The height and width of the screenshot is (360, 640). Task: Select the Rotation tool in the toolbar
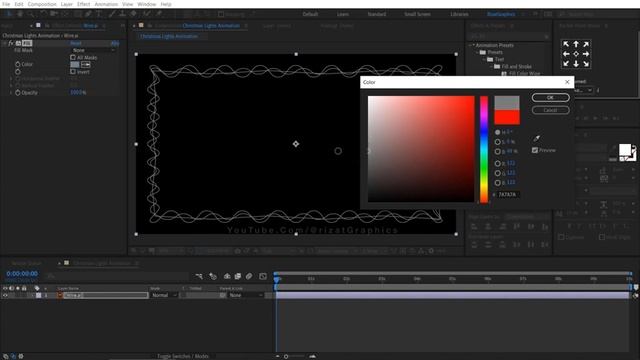(x=43, y=14)
